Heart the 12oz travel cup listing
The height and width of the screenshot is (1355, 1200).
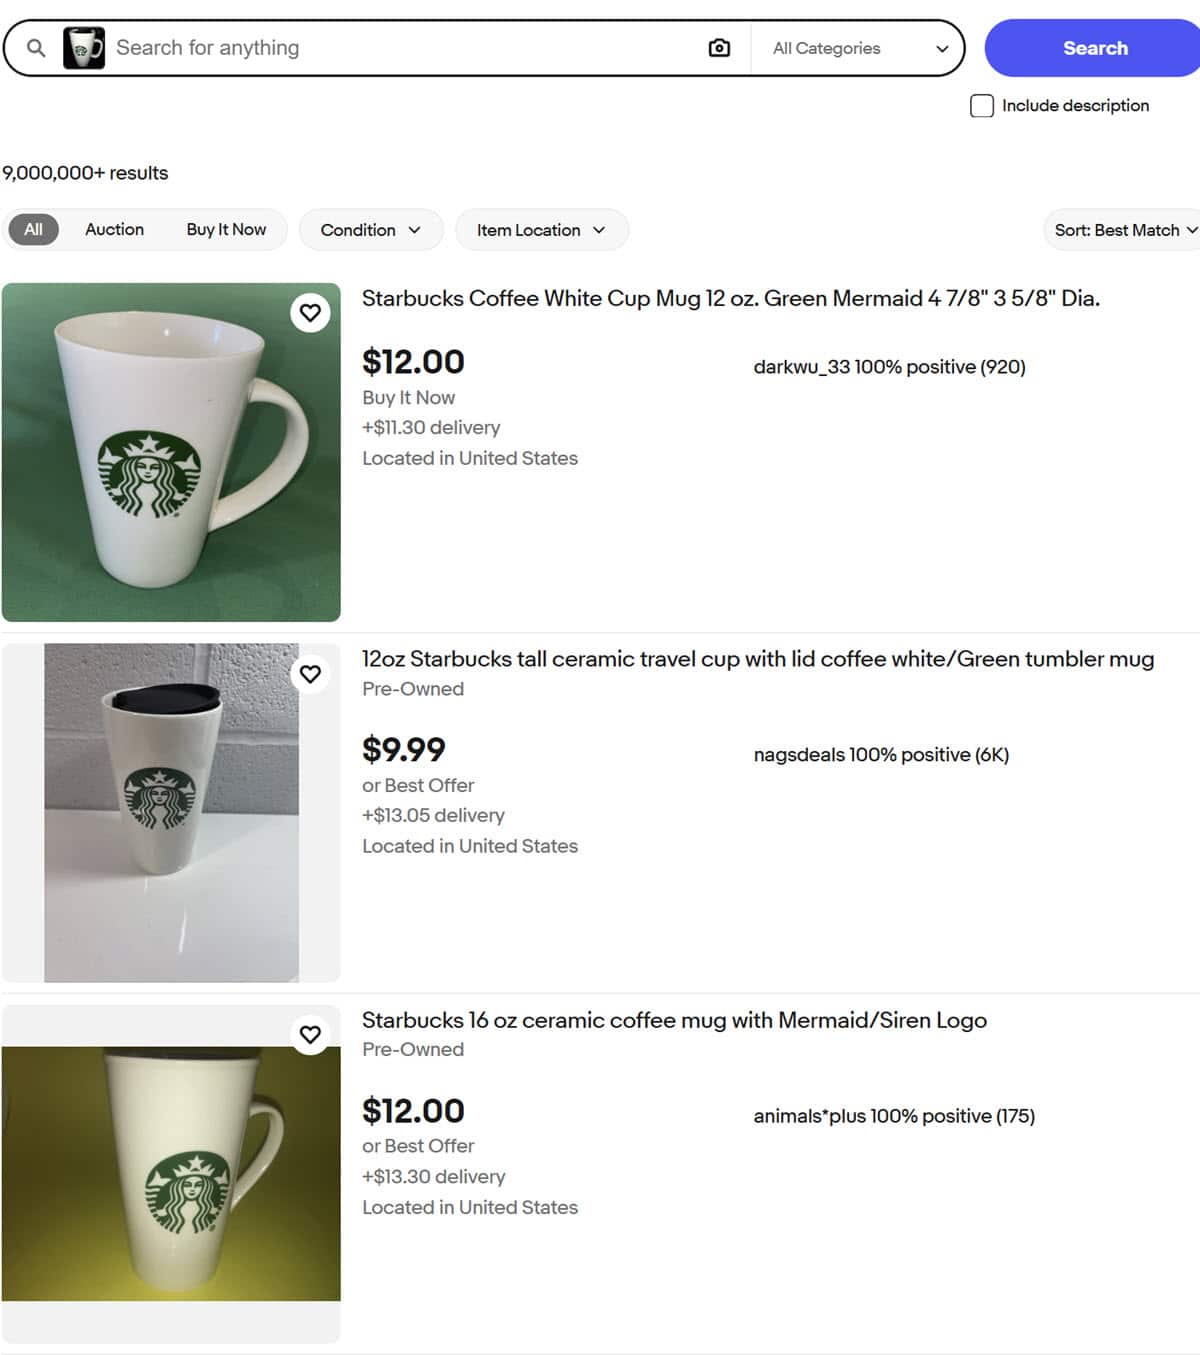click(311, 674)
